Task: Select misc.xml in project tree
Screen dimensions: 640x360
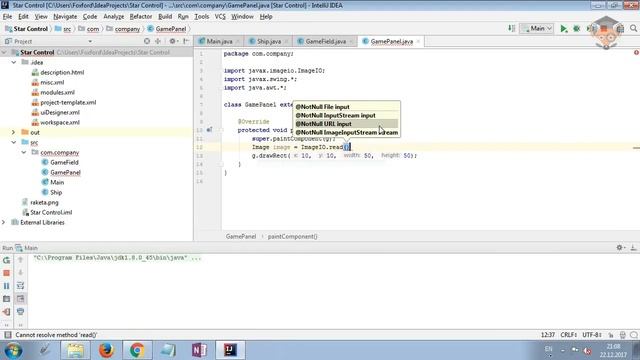Action: [52, 82]
